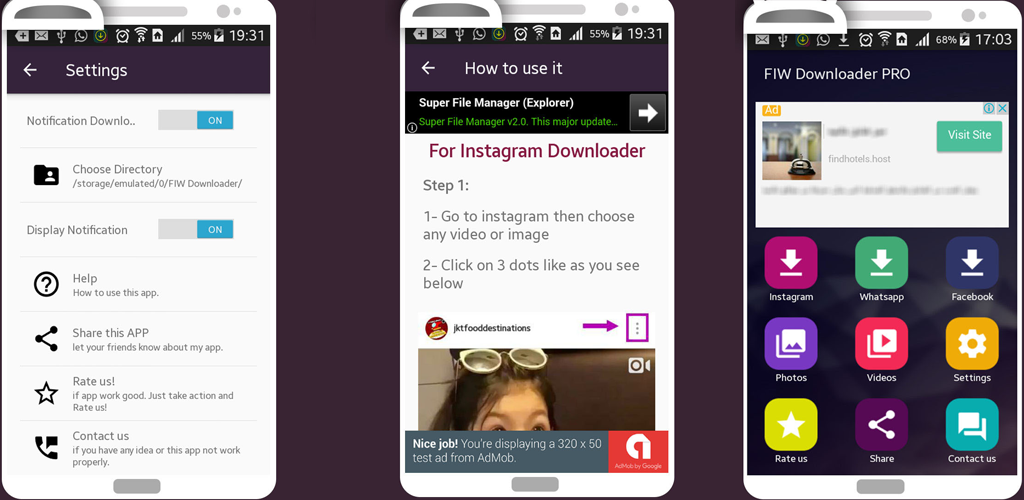Tap the Share this APP icon
Image resolution: width=1024 pixels, height=500 pixels.
[46, 339]
